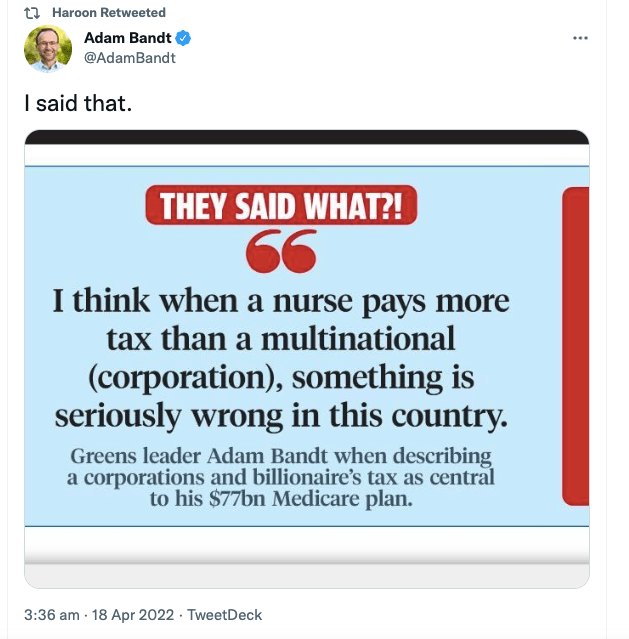Click the nurse tax quote text
Viewport: 629px width, 639px height.
coord(281,357)
